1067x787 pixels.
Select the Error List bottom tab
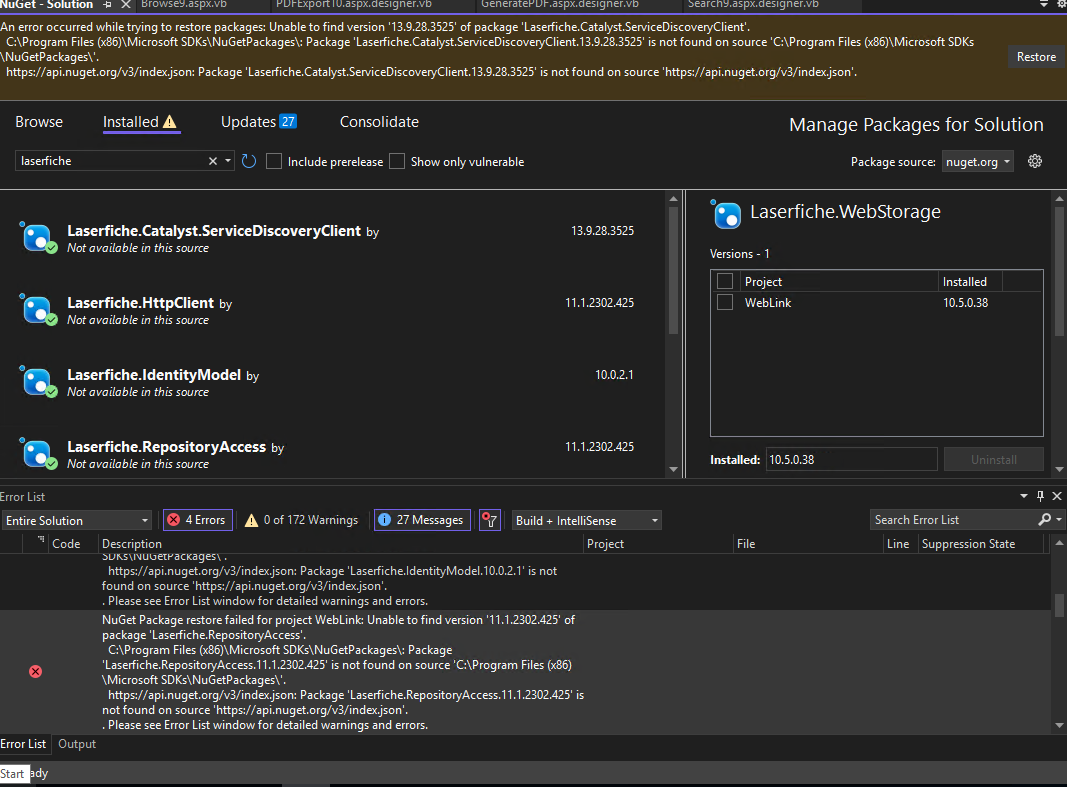23,744
